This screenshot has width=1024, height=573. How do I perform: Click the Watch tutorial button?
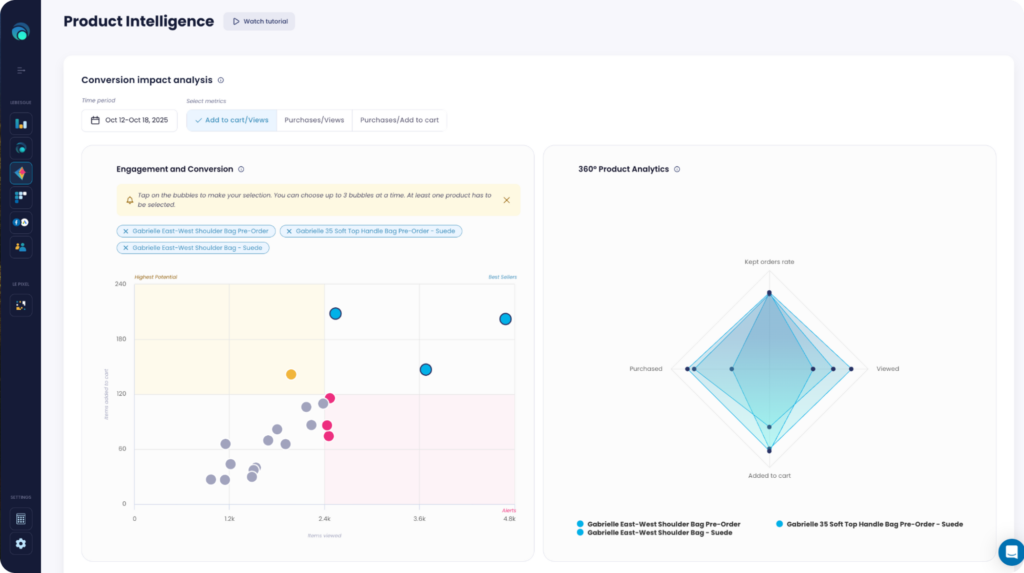click(259, 21)
